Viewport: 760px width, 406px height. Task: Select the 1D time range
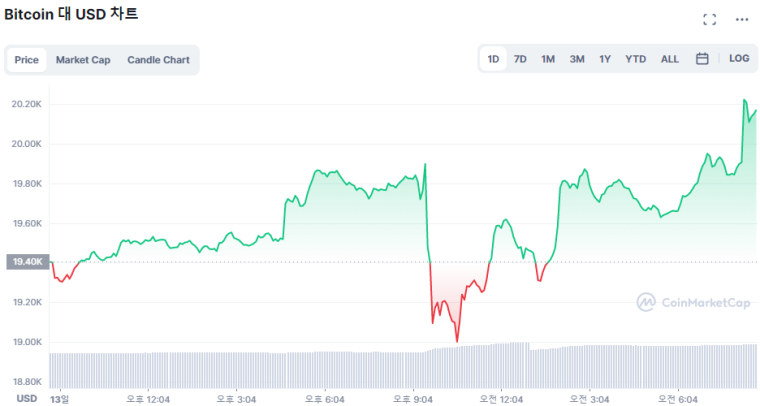pyautogui.click(x=493, y=59)
